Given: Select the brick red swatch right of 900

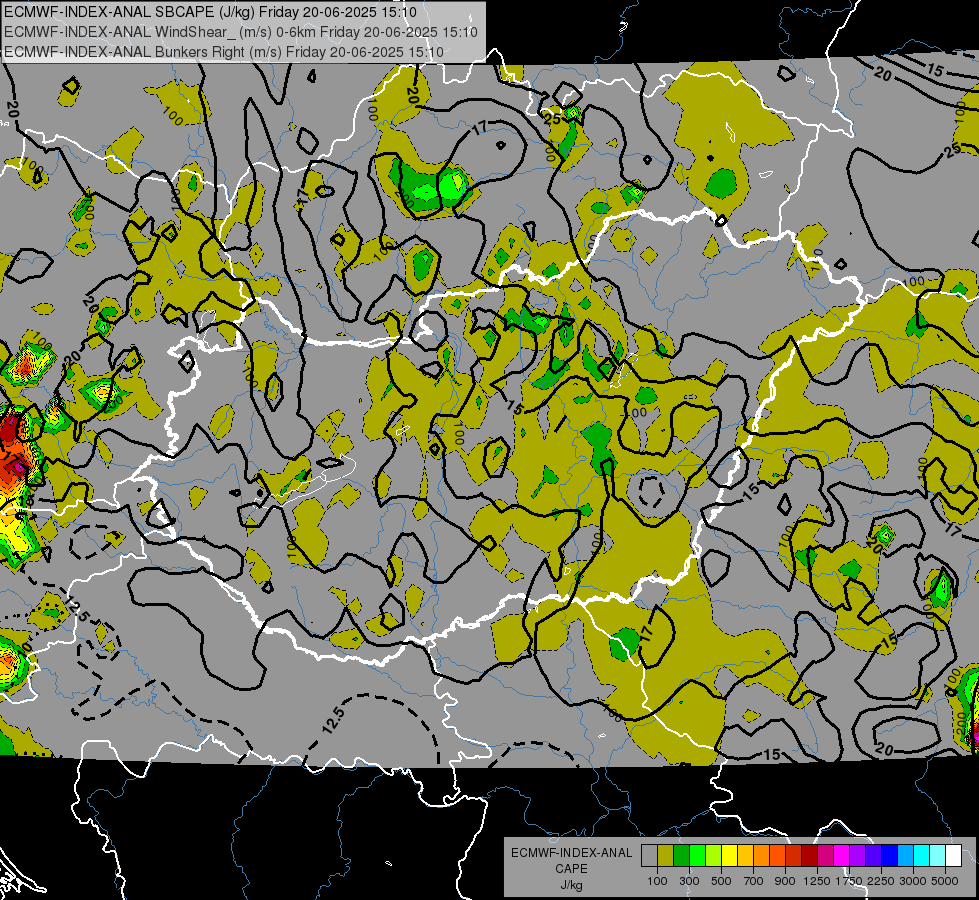Looking at the screenshot, I should coord(794,856).
